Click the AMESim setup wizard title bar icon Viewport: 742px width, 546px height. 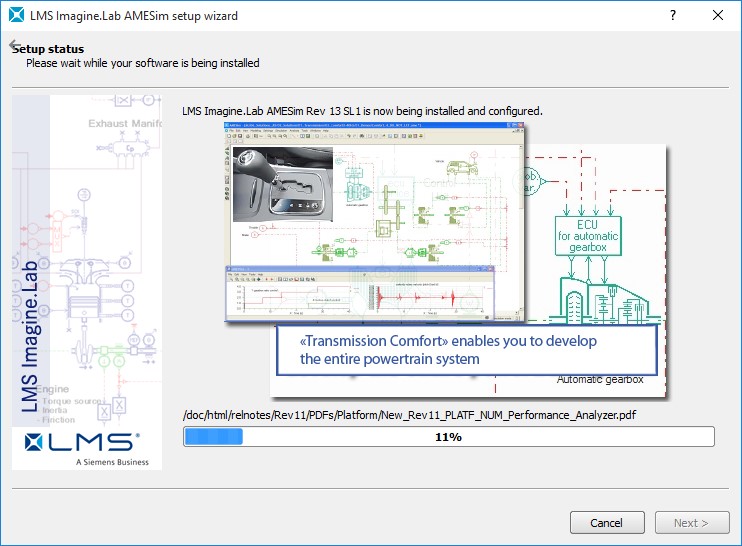tap(15, 15)
